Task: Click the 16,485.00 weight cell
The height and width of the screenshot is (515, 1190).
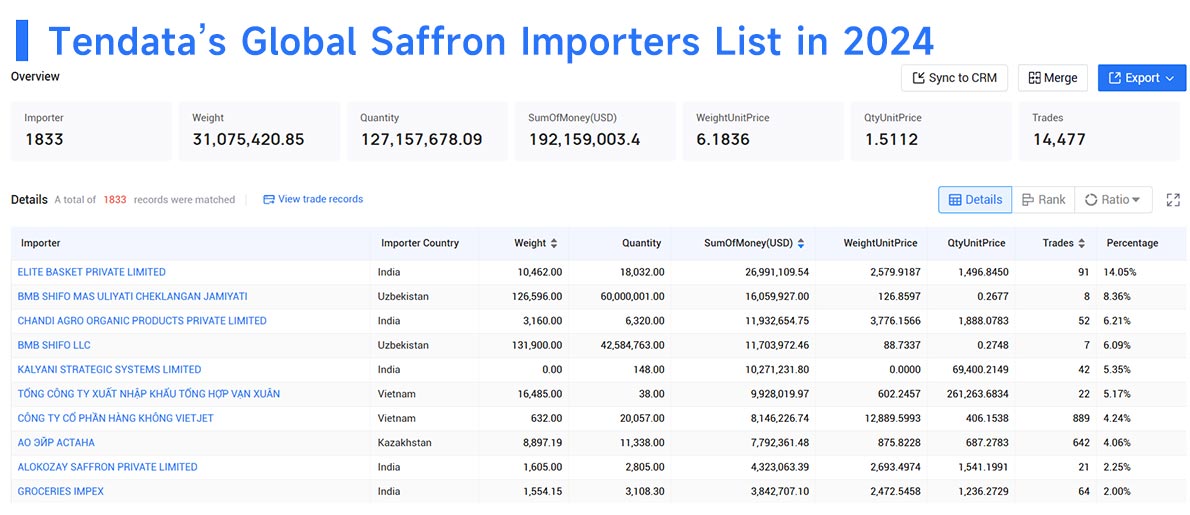Action: coord(540,394)
